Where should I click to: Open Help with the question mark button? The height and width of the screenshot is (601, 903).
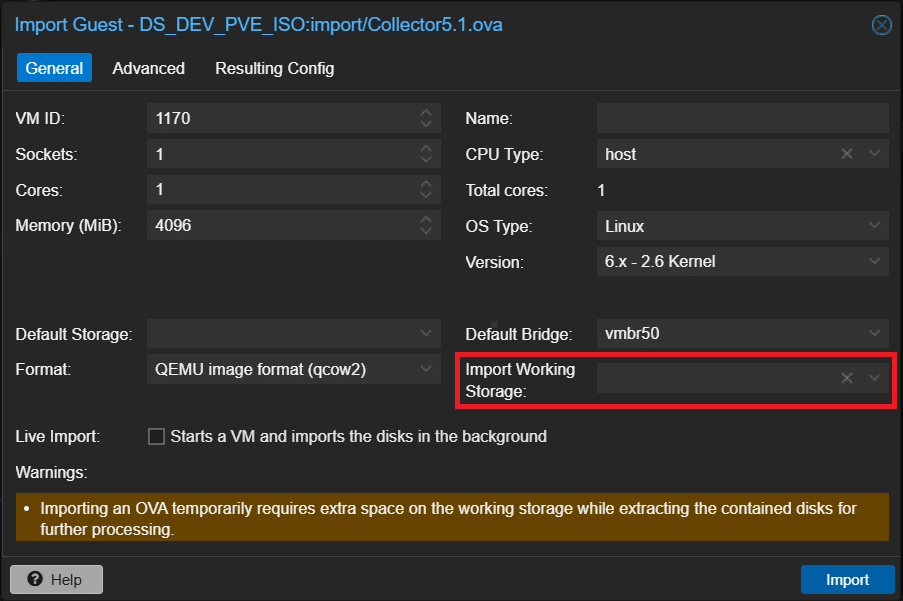coord(56,579)
